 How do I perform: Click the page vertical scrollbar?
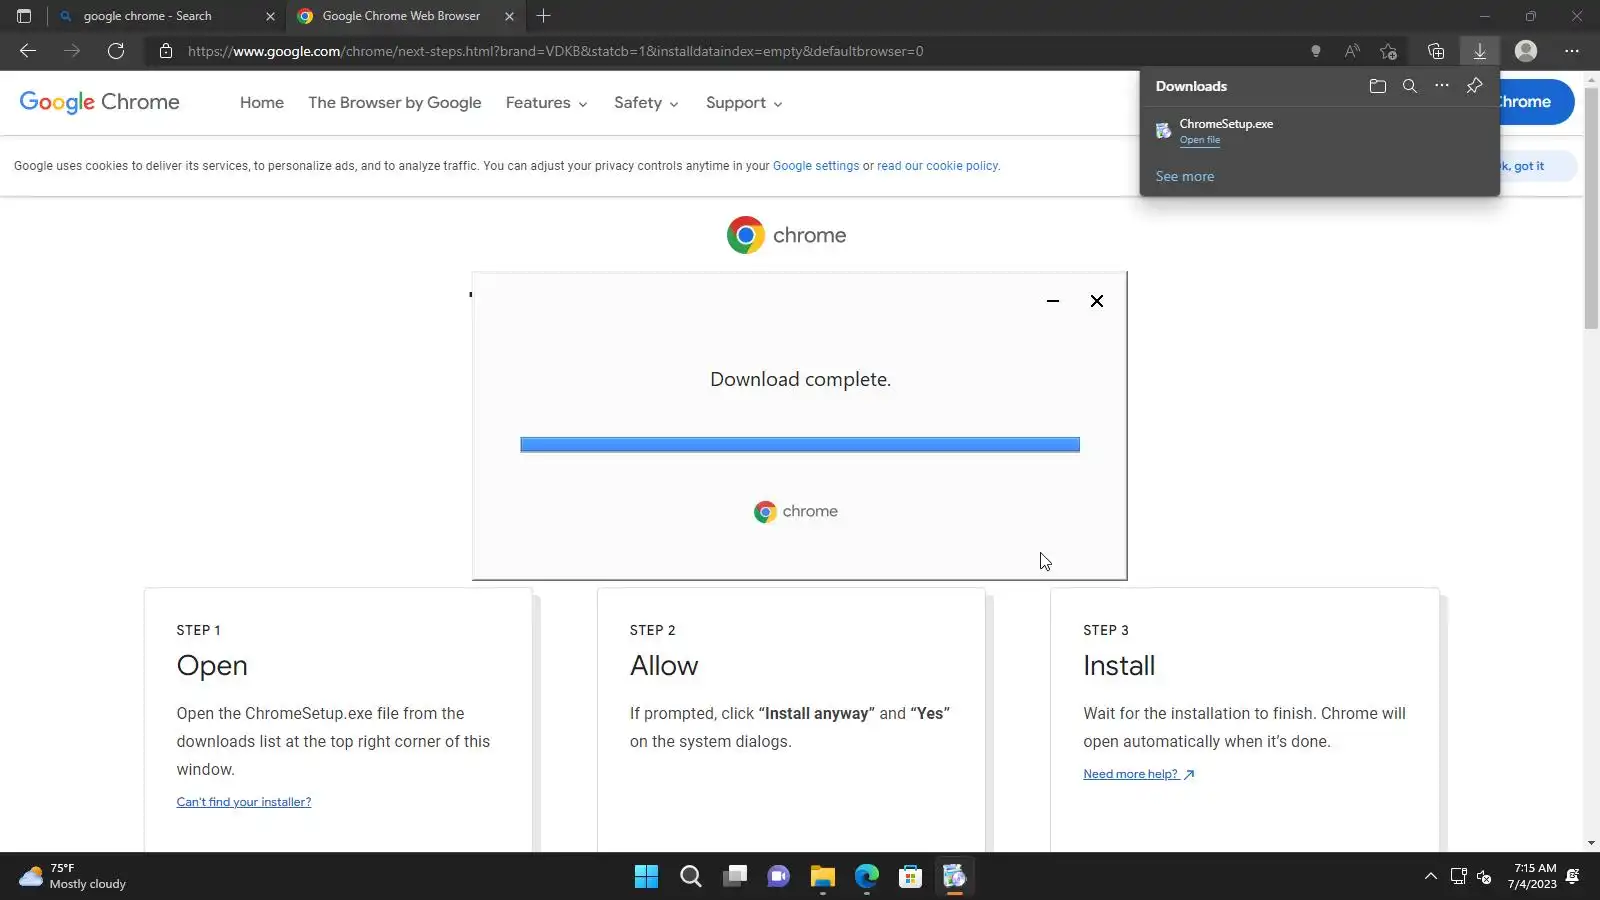pyautogui.click(x=1591, y=207)
